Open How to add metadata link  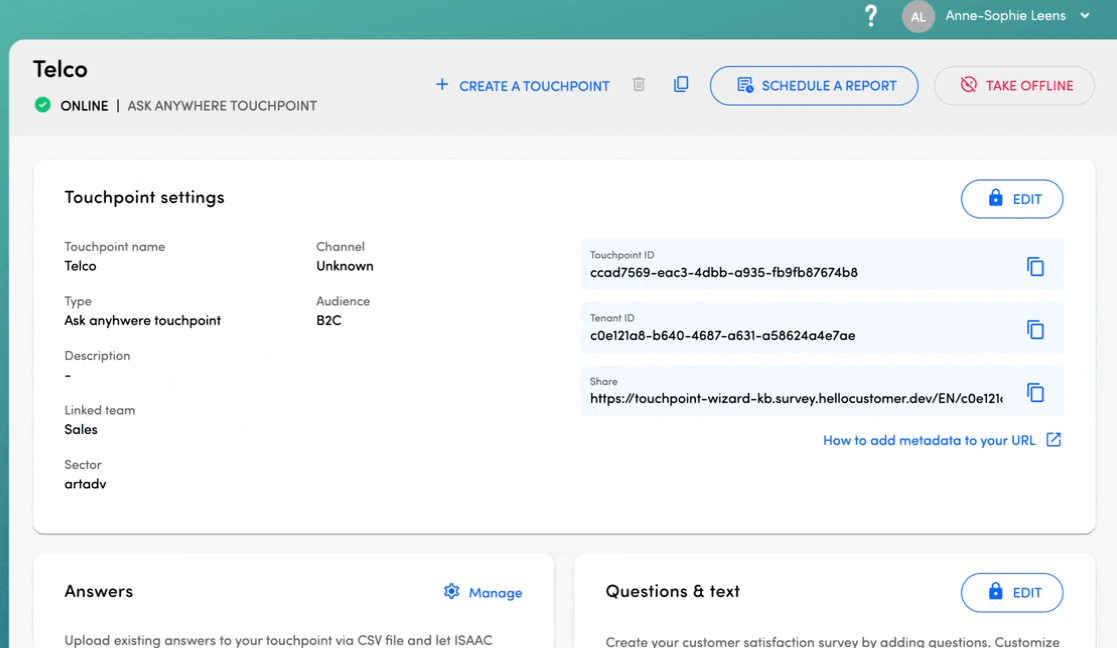(929, 440)
